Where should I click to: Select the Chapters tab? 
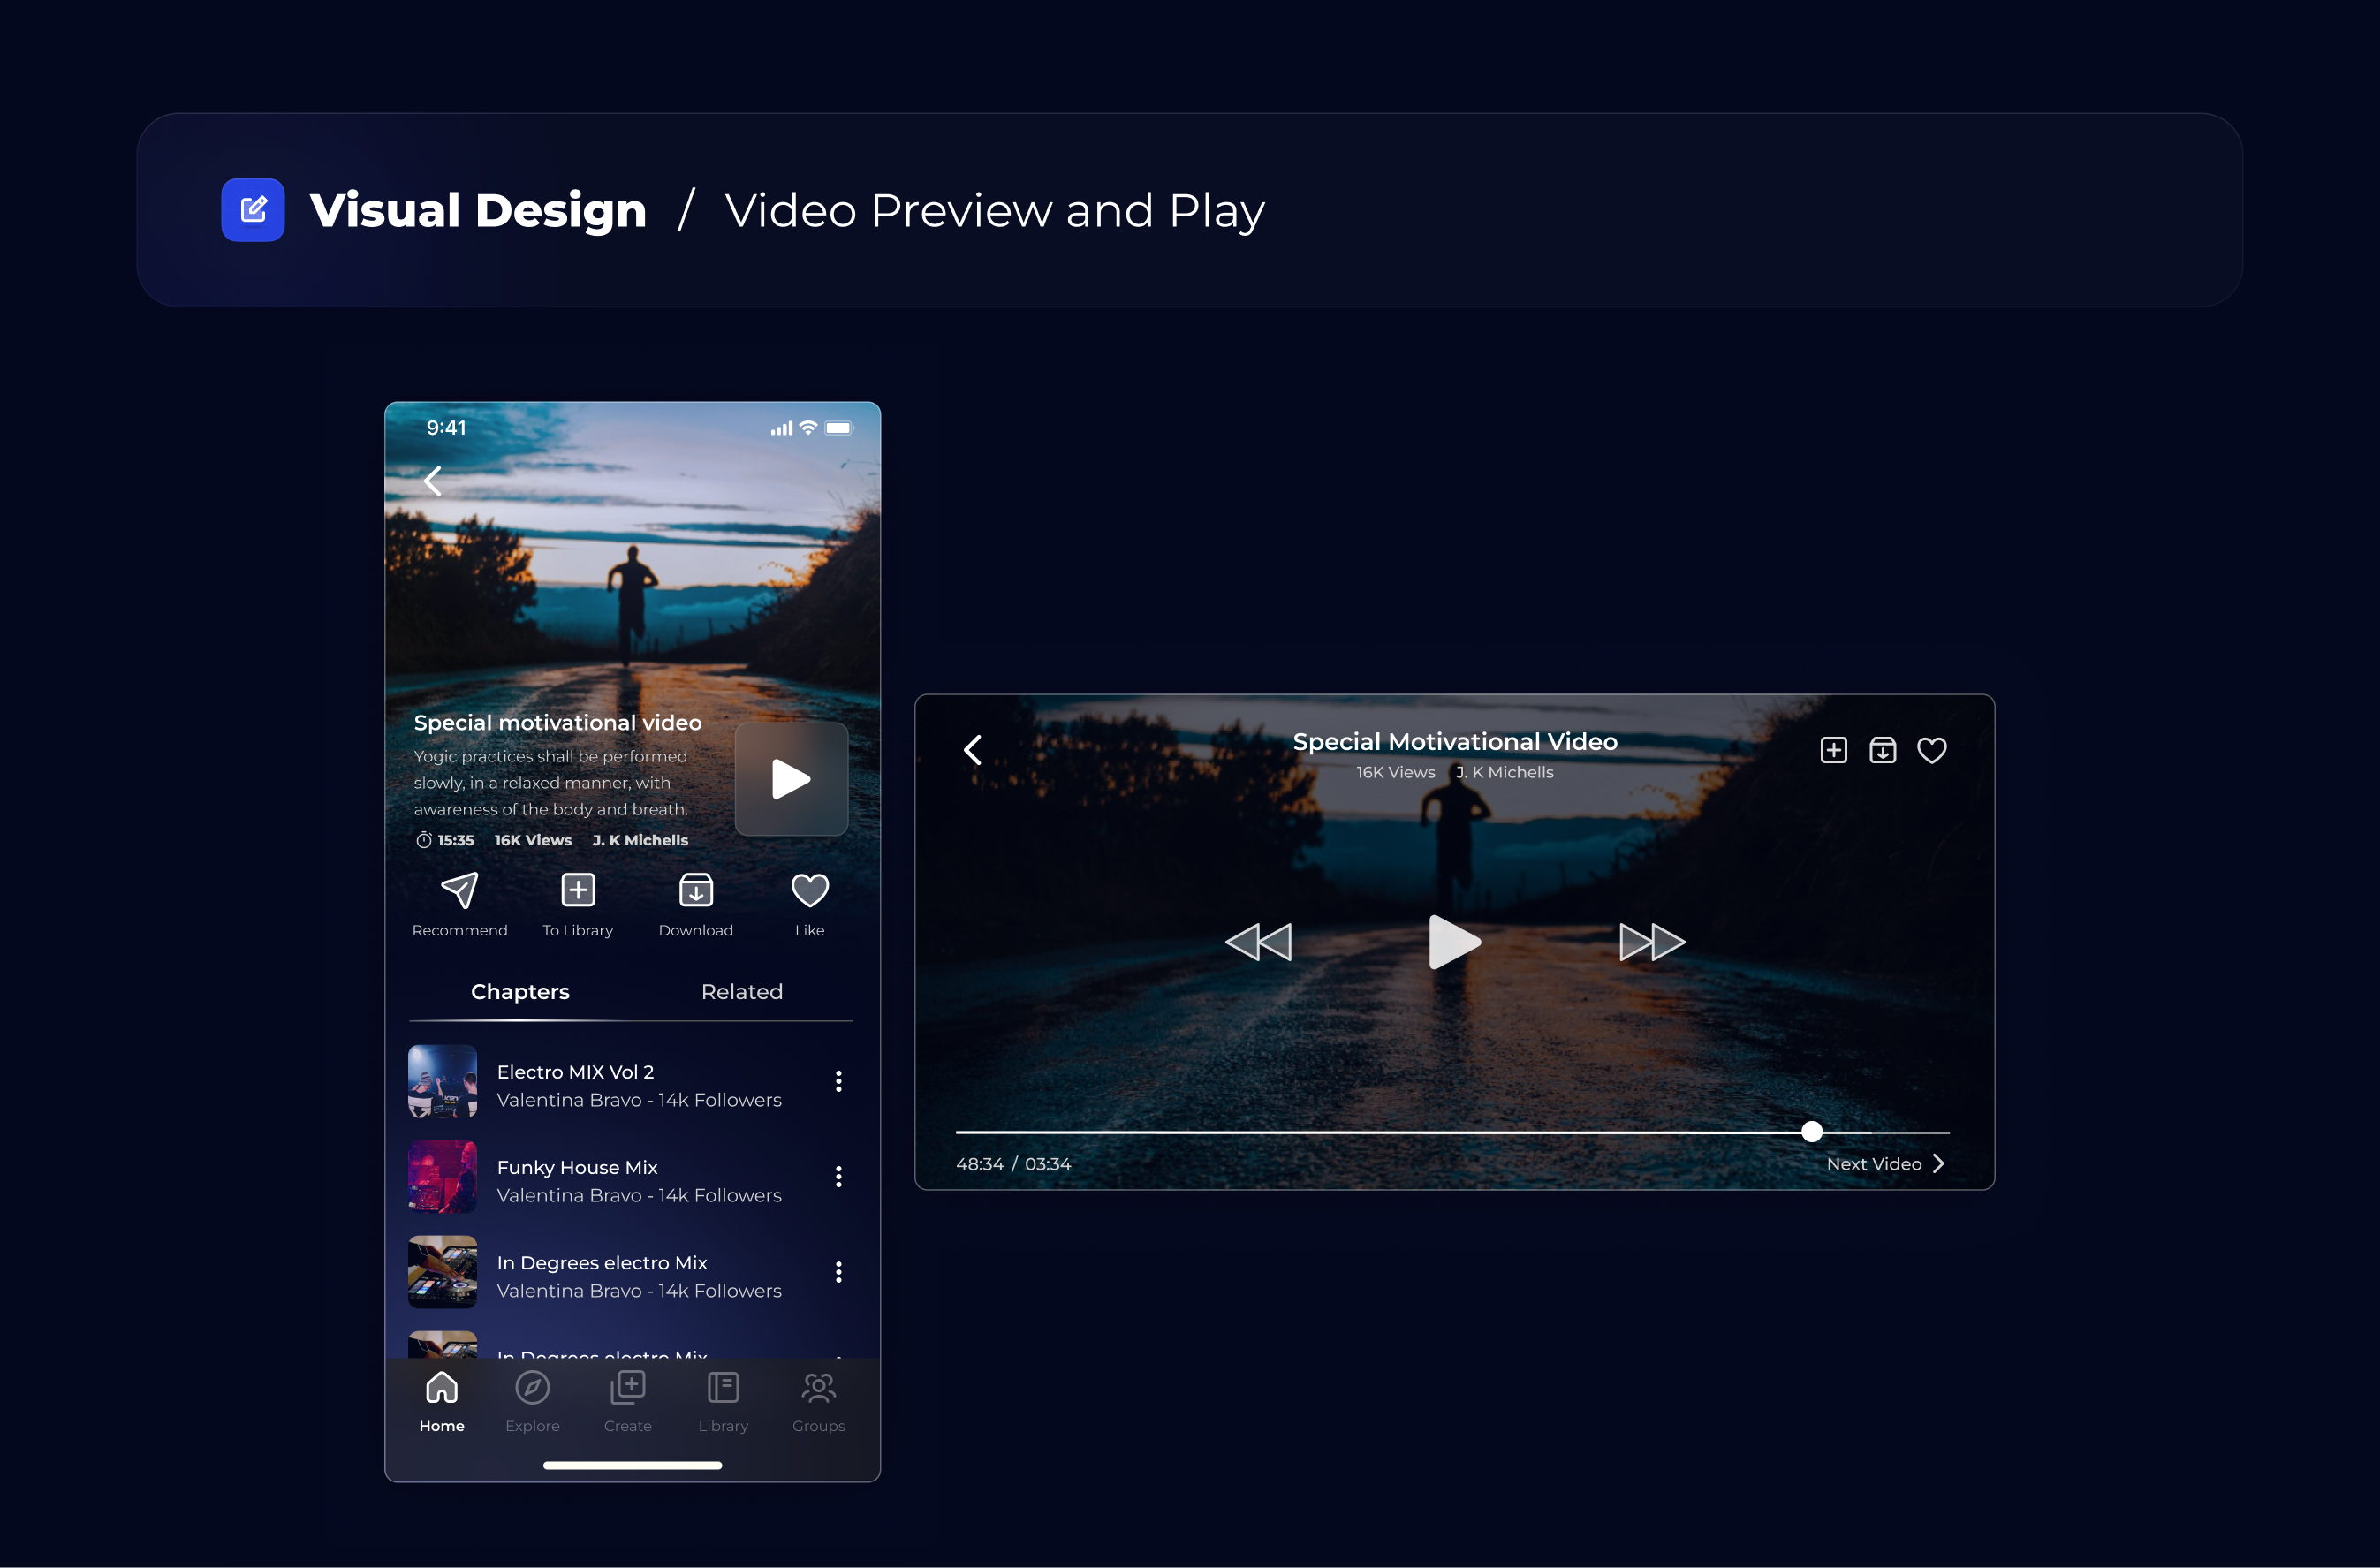520,991
